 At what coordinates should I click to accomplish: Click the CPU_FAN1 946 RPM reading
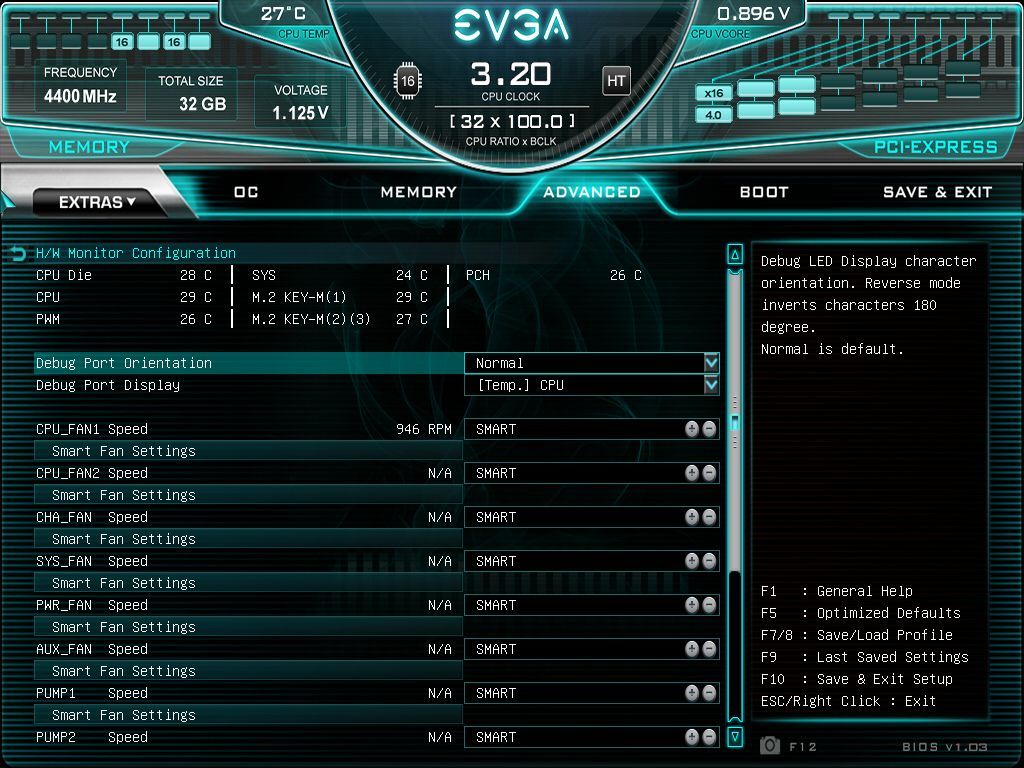[x=424, y=429]
